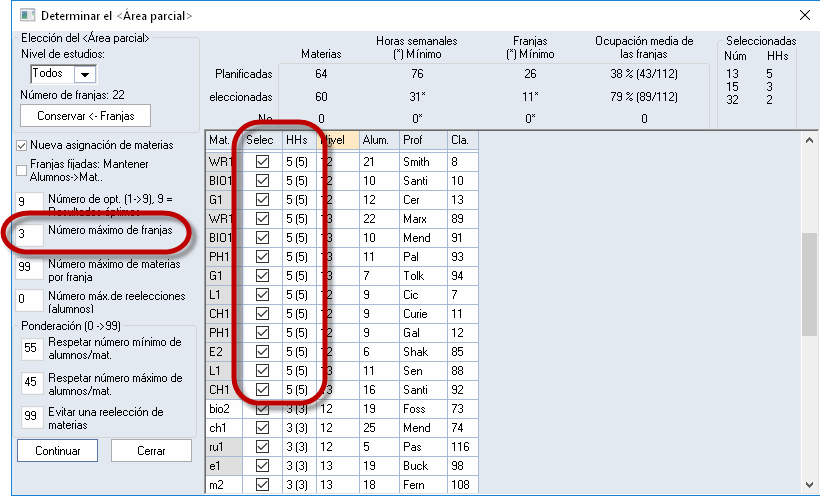Click Seleccionadas Núm value 32

click(732, 100)
